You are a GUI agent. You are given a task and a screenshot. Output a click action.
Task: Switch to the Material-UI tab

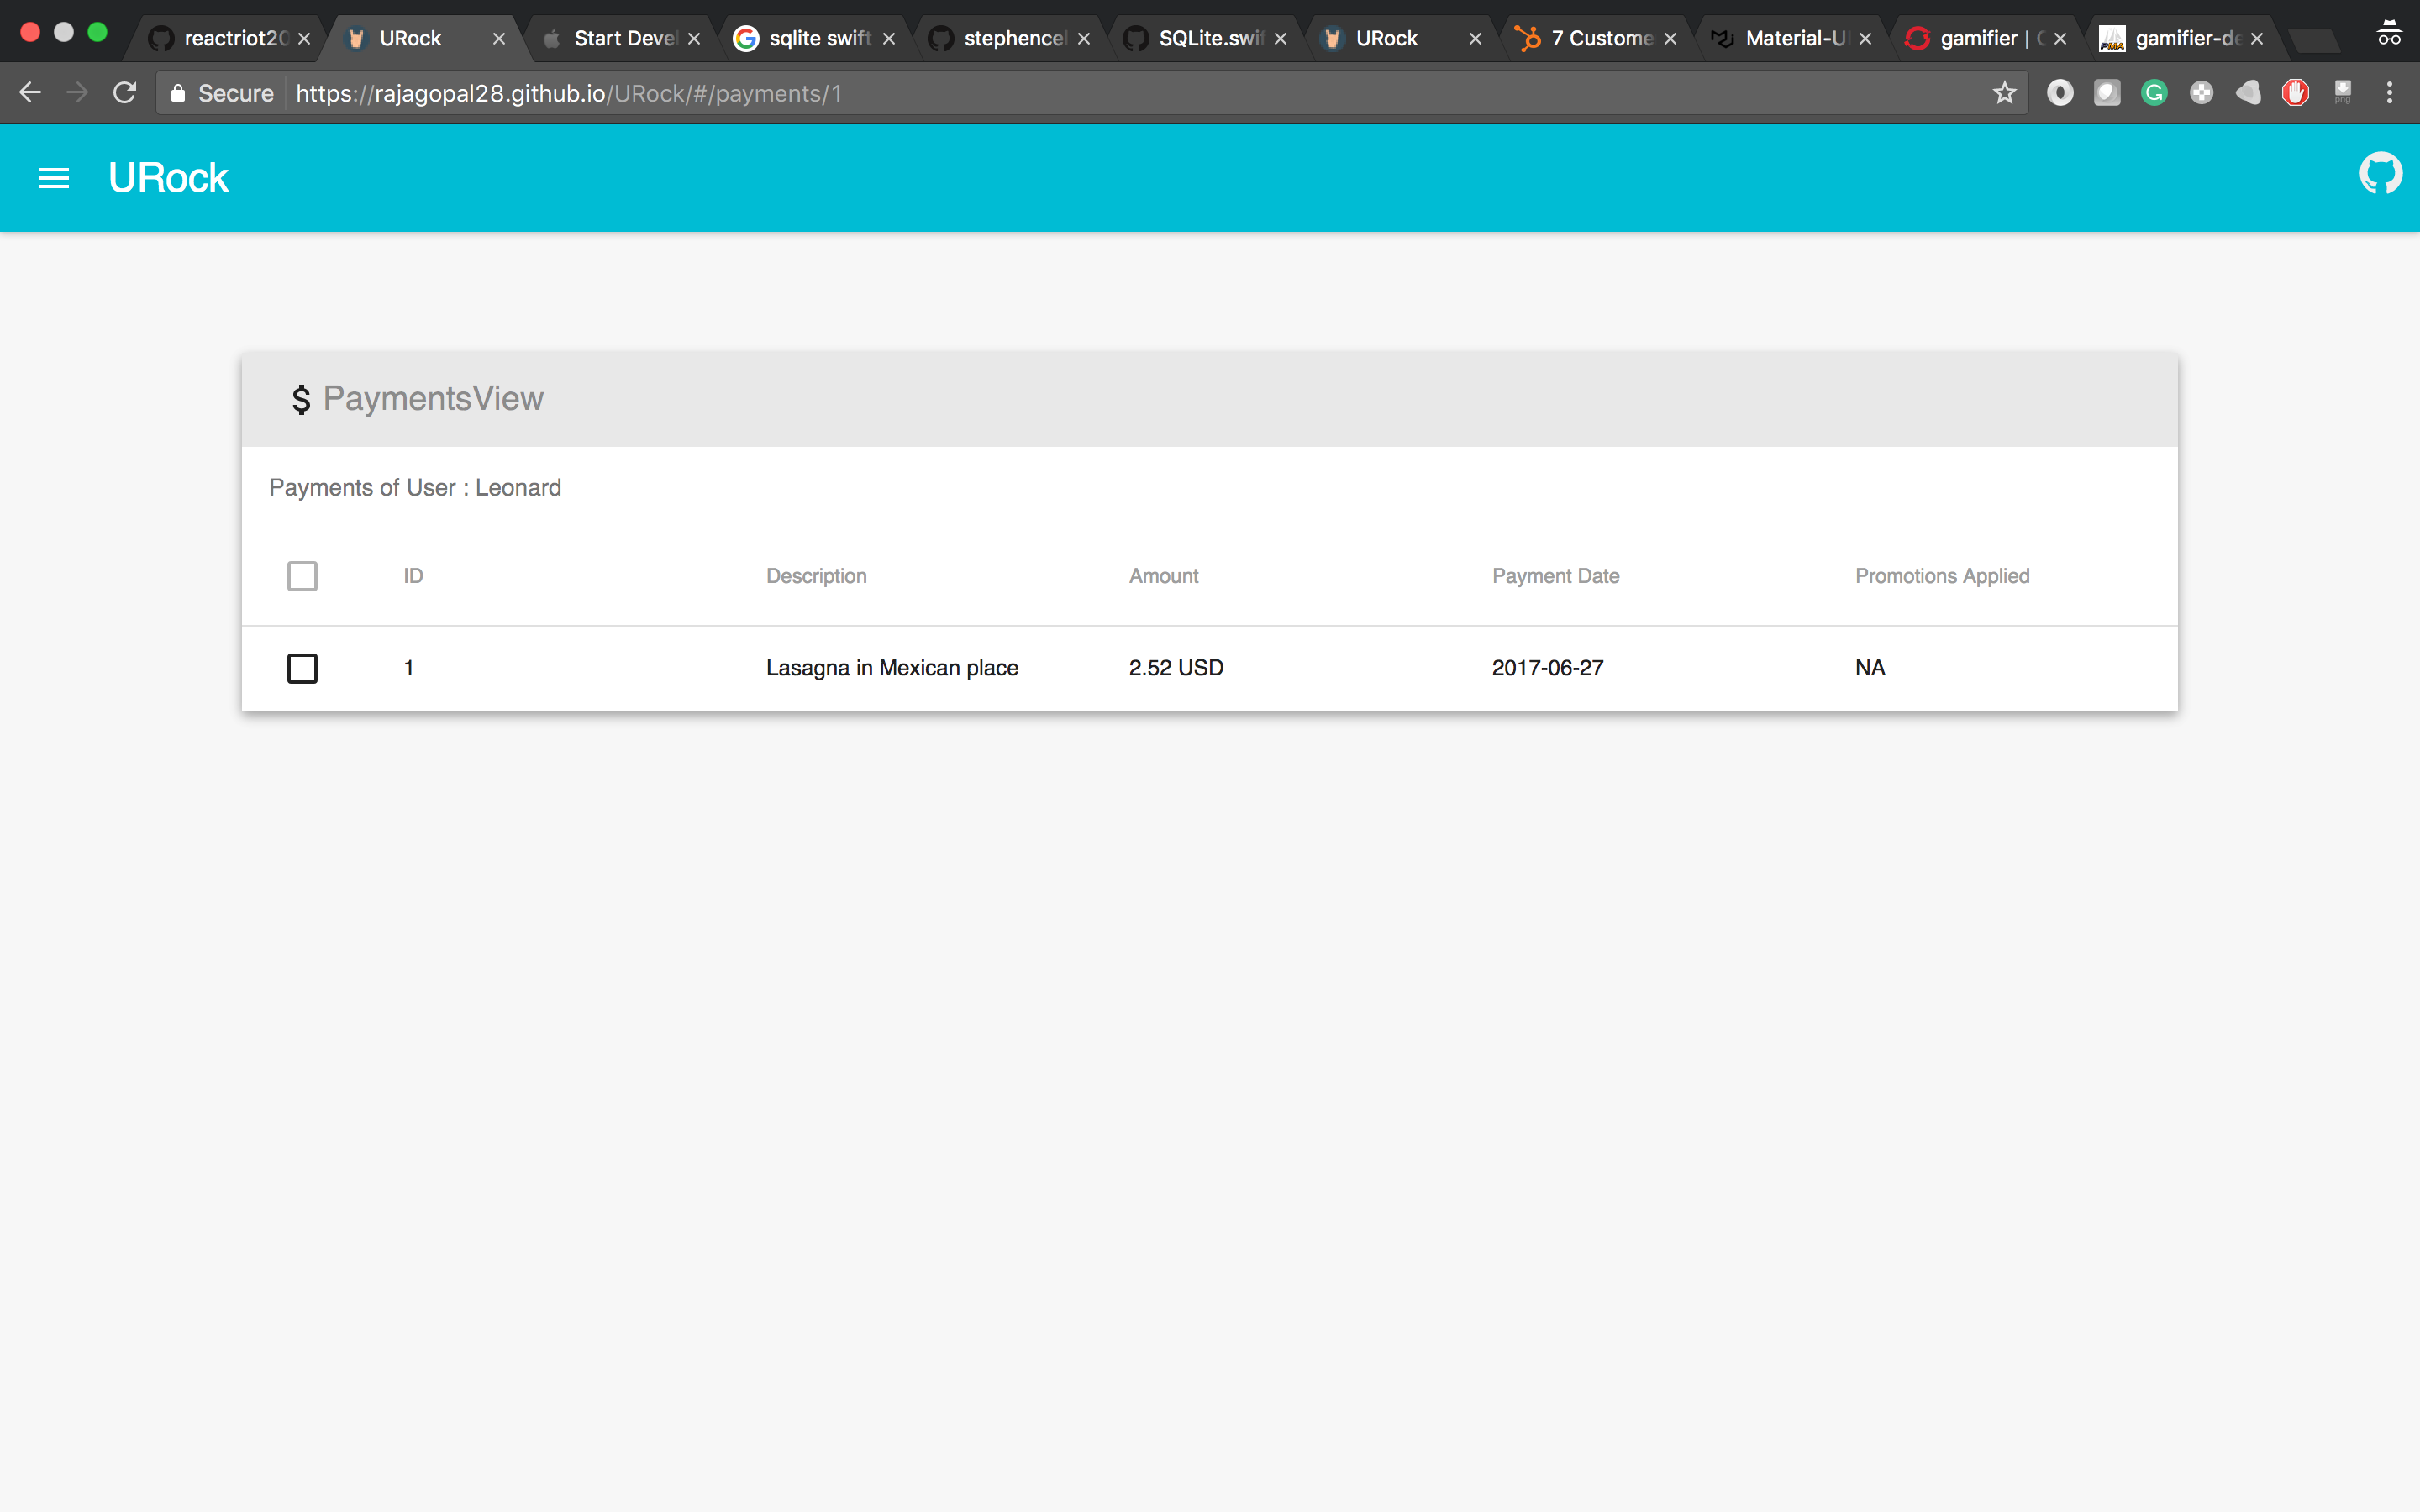(1794, 38)
